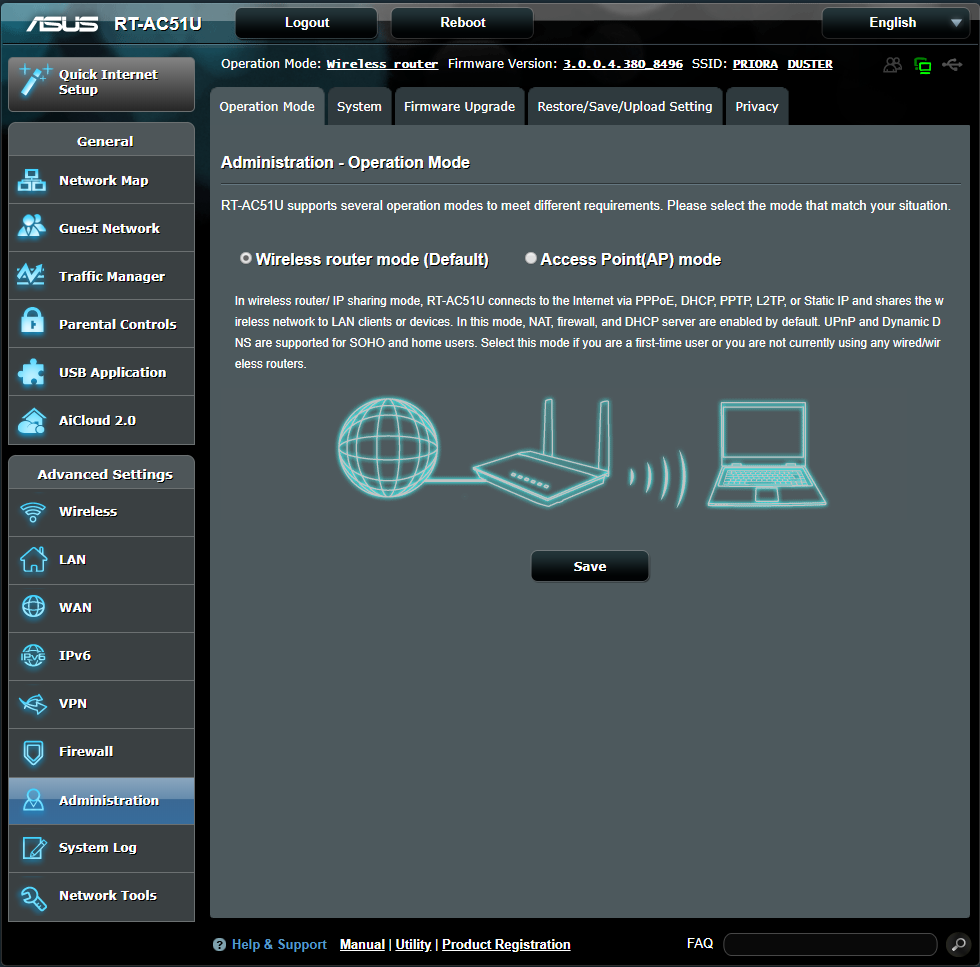Click the Firewall shield icon

pyautogui.click(x=33, y=753)
